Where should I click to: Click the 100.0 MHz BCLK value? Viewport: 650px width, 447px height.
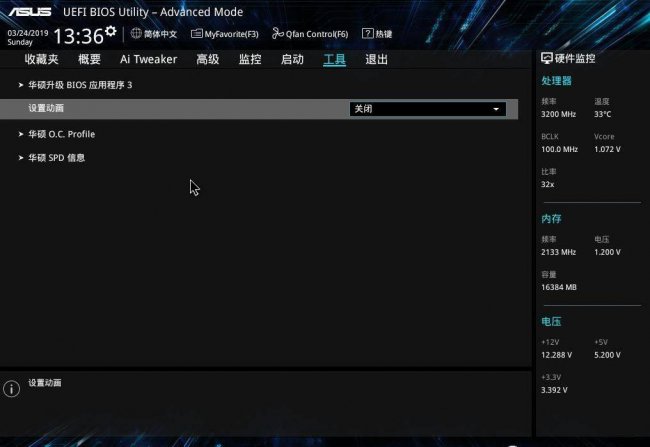coord(559,149)
